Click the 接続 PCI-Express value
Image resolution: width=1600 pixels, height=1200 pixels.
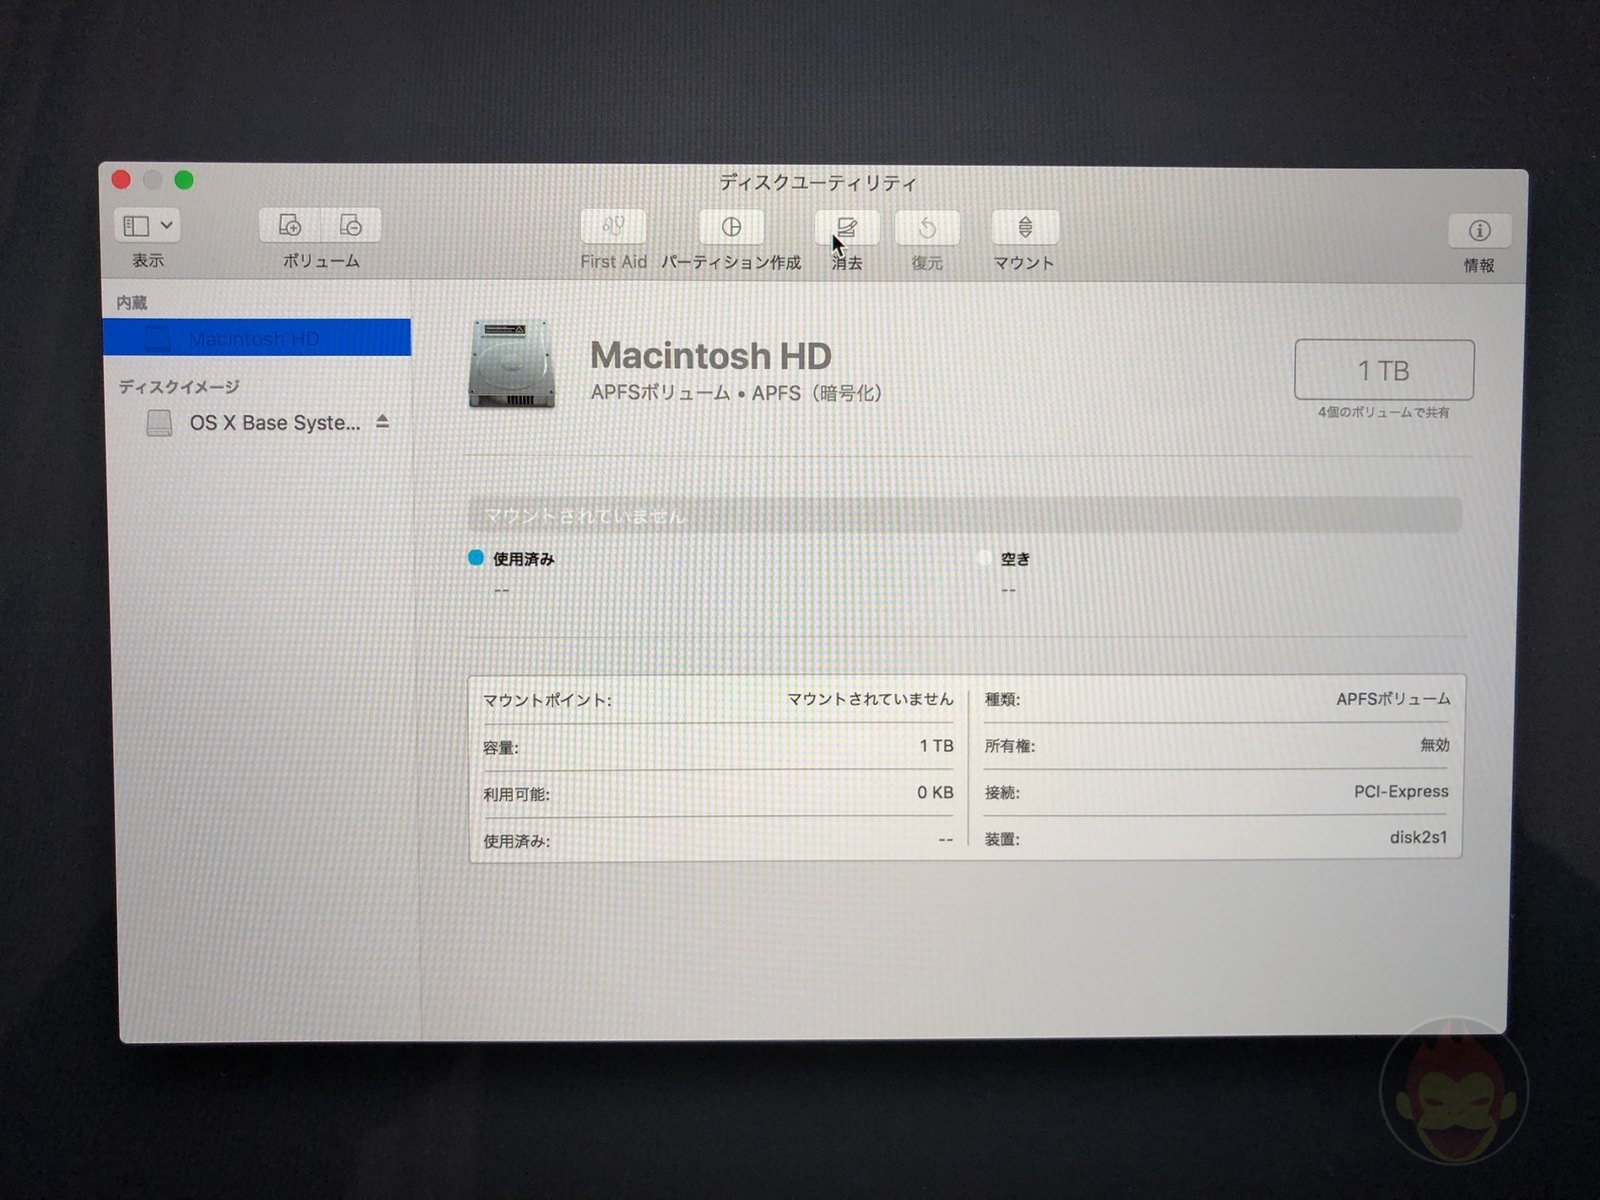coord(1401,791)
